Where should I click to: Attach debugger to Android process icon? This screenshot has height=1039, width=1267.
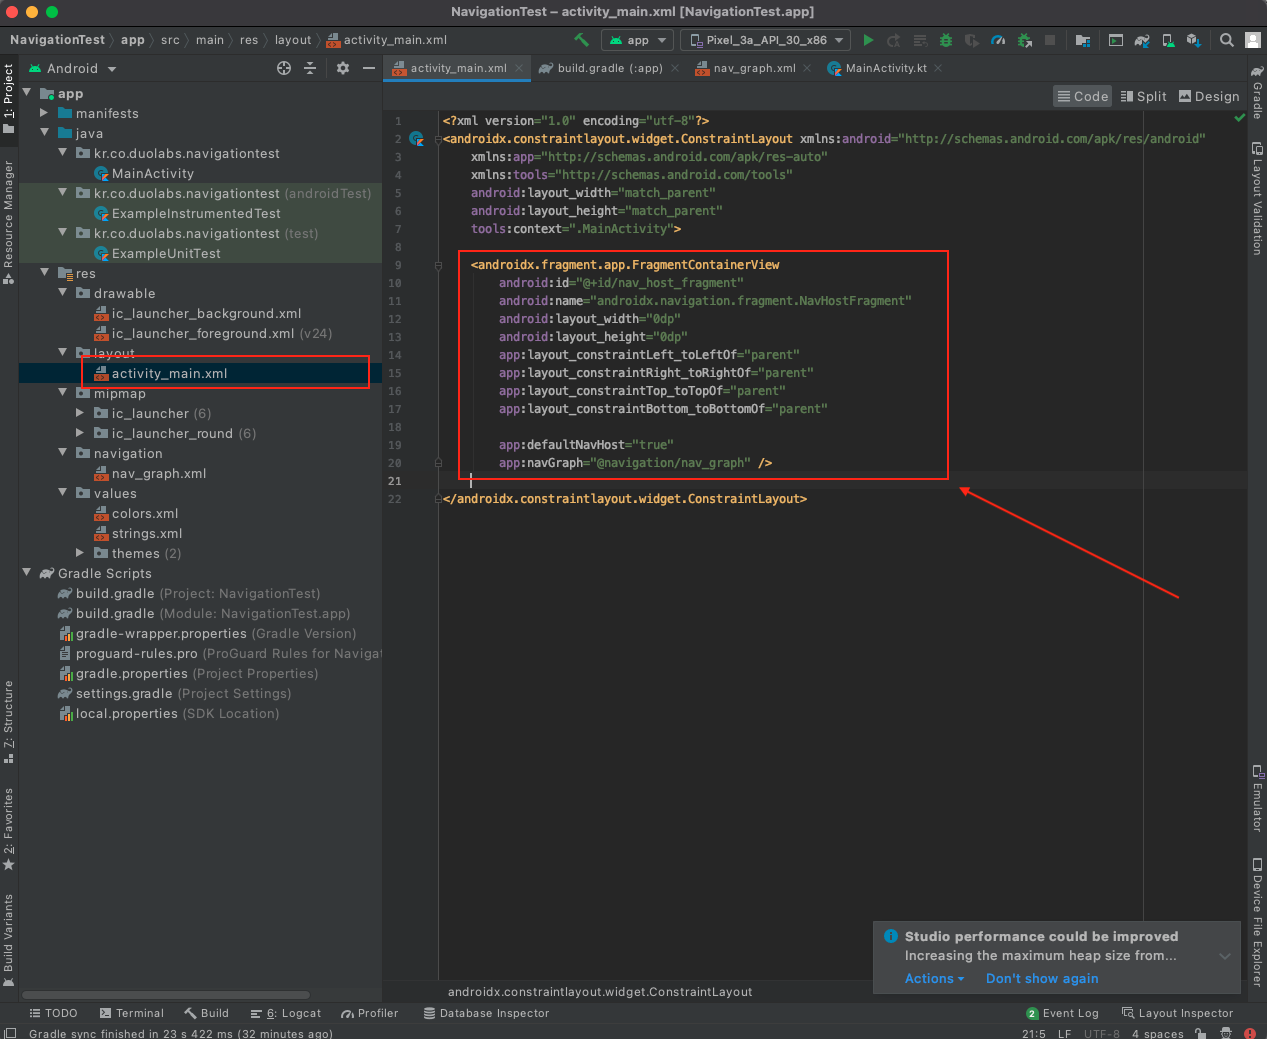[x=1024, y=40]
